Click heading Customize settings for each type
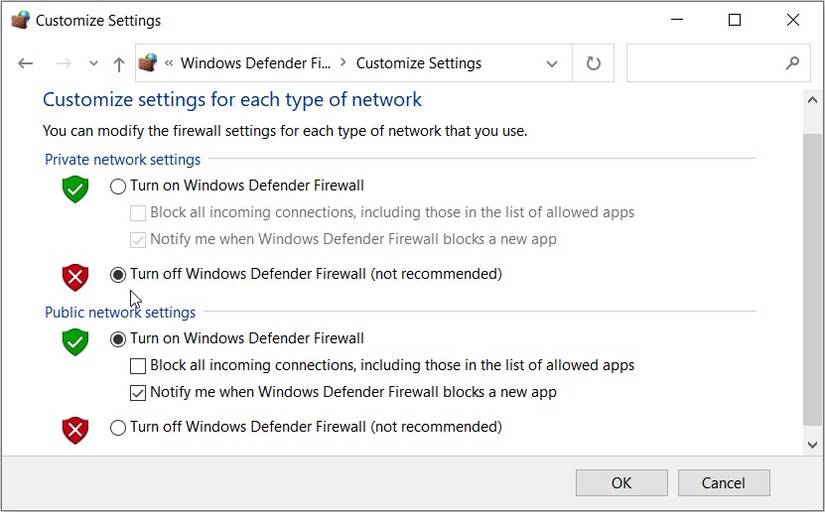The height and width of the screenshot is (512, 825). click(232, 99)
